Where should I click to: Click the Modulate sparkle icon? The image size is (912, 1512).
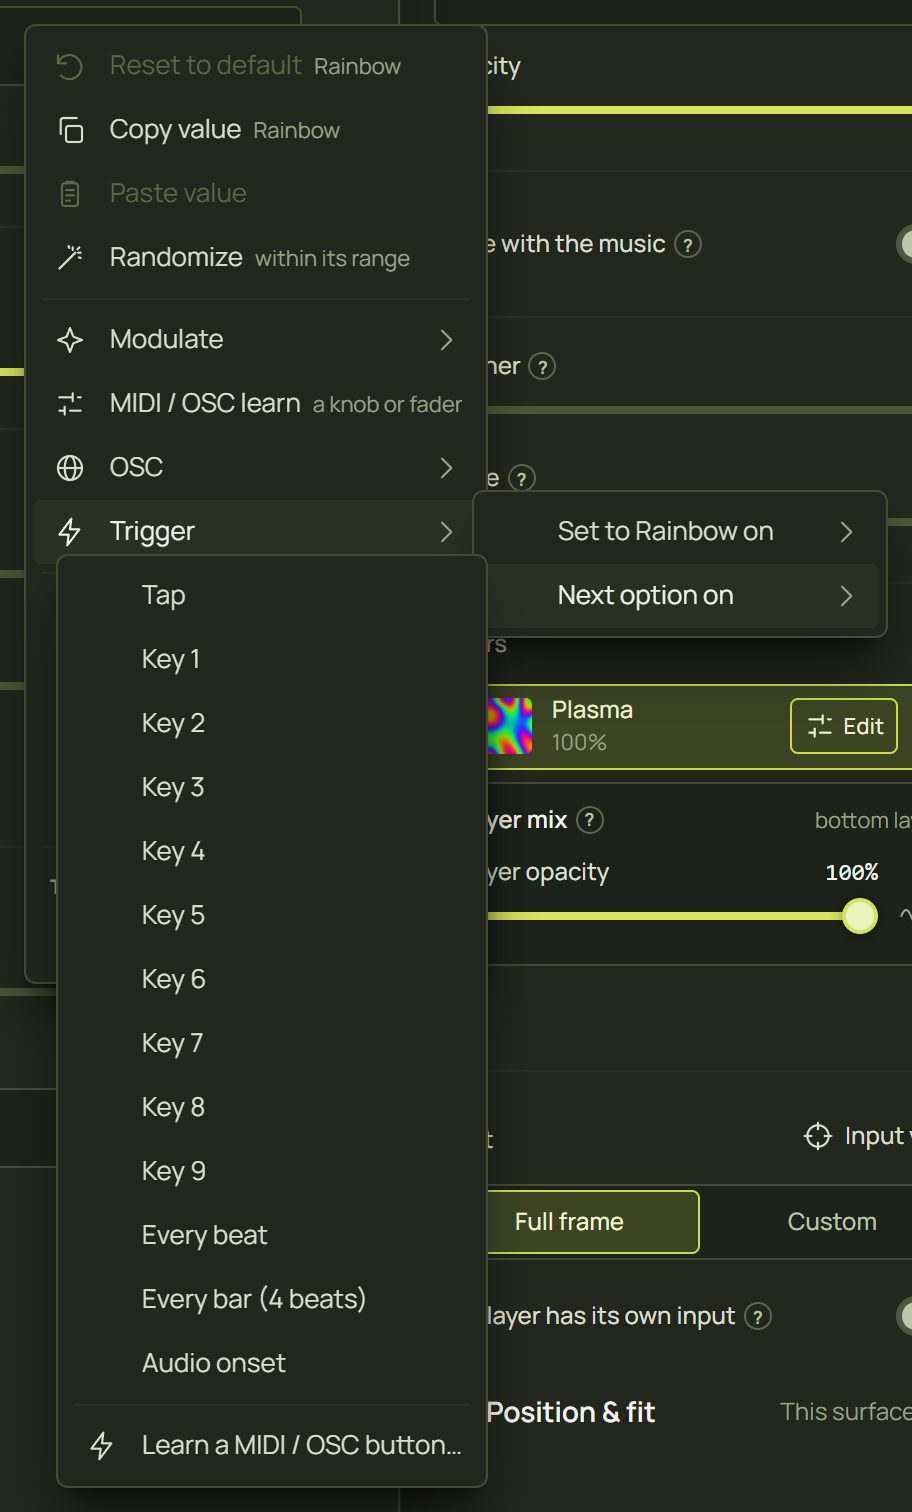(70, 340)
